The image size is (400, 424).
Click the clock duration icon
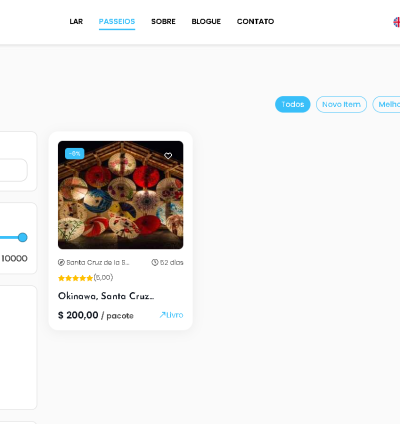[x=155, y=262]
